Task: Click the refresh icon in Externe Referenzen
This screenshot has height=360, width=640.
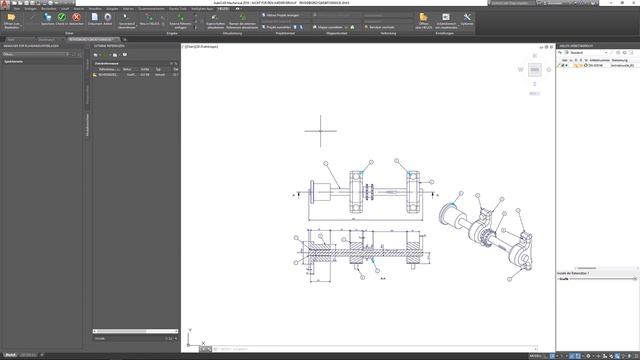Action: tap(106, 55)
